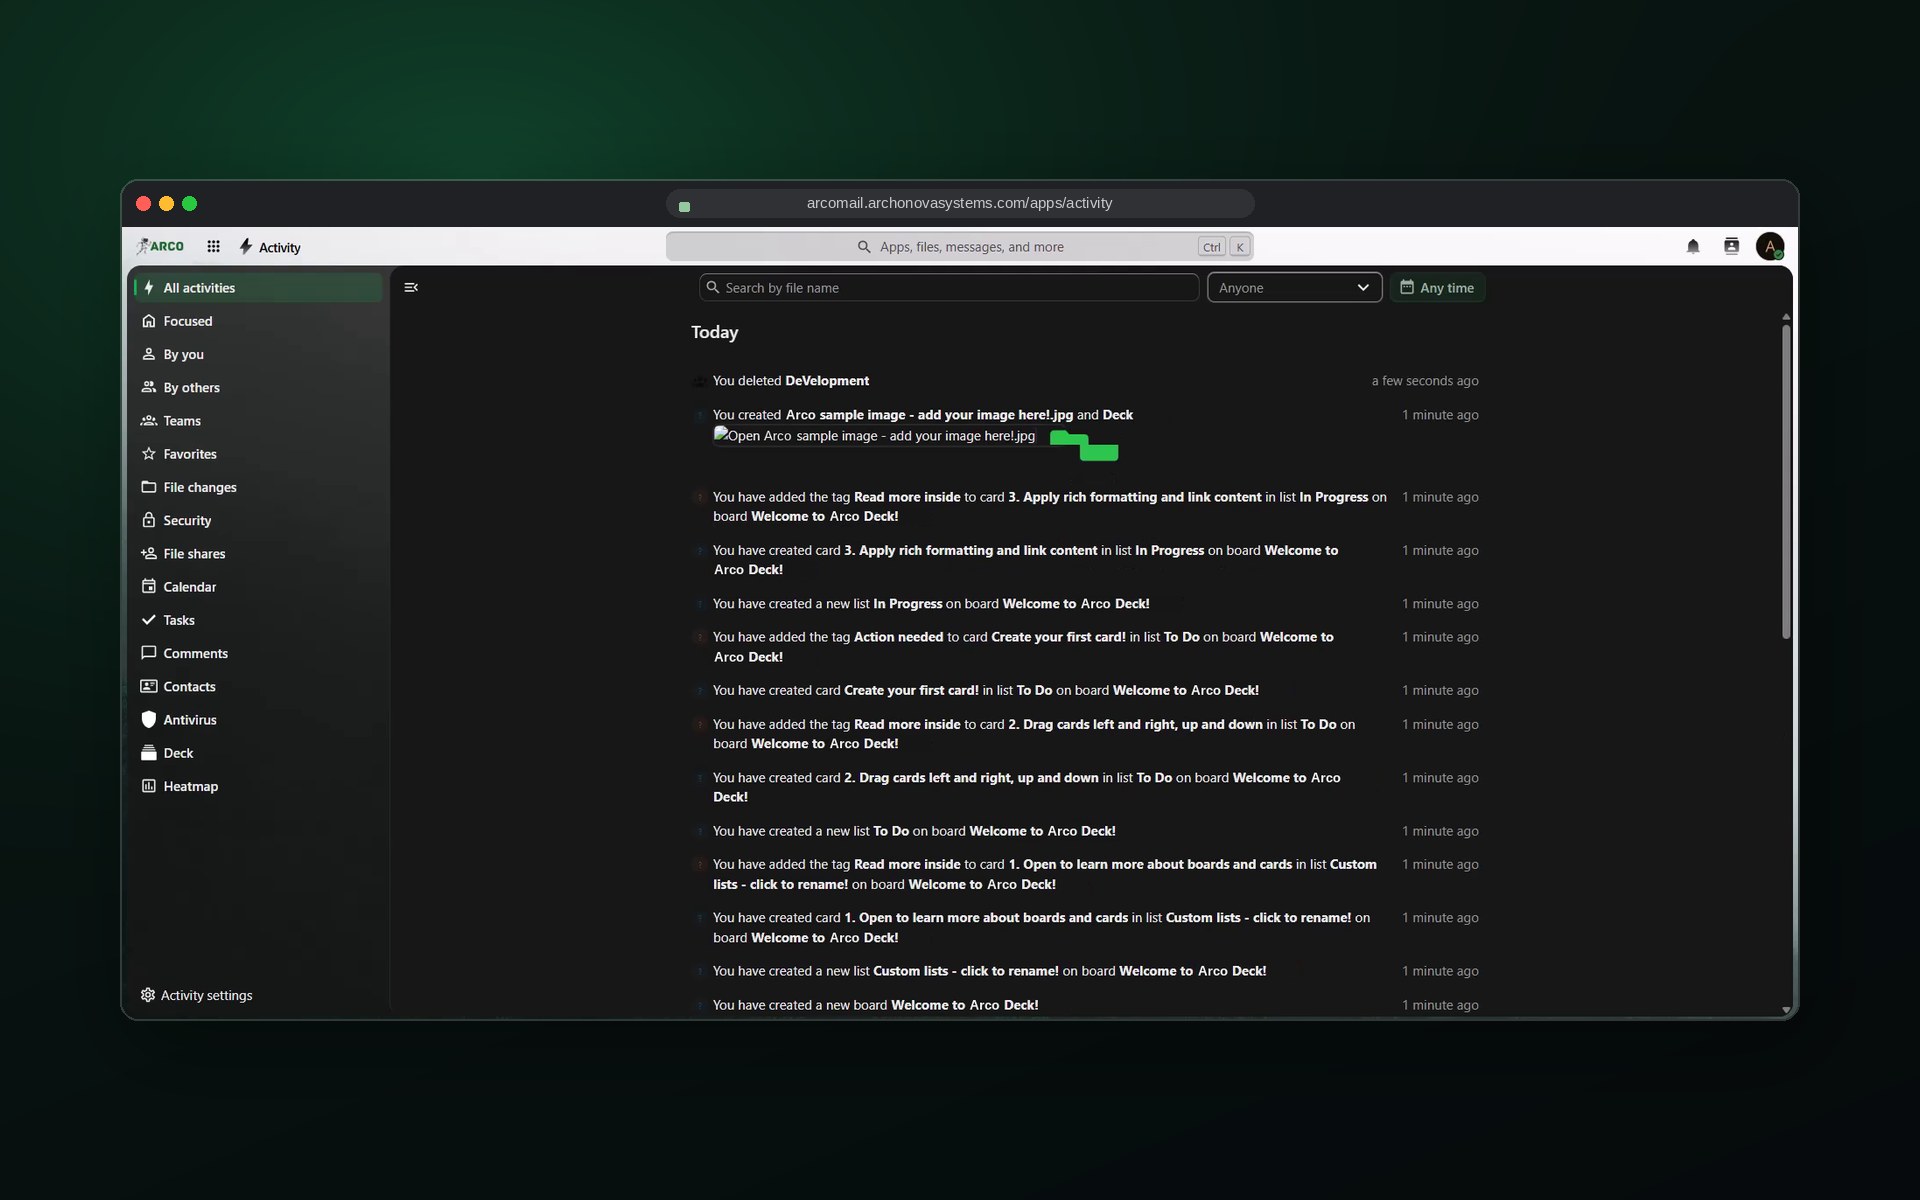
Task: Click the Calendar sidebar icon
Action: coord(149,586)
